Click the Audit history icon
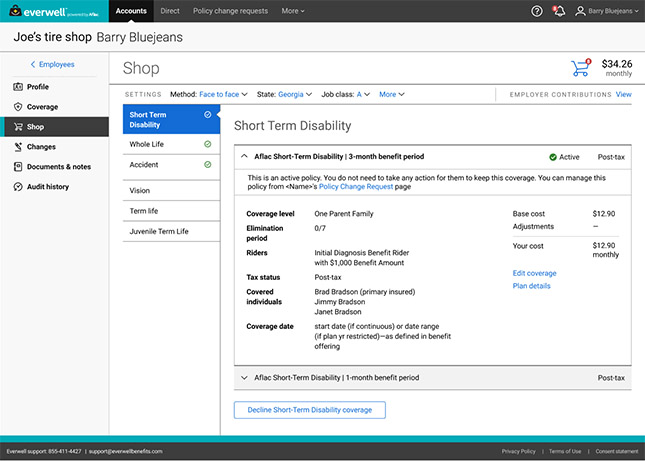645x461 pixels. 18,187
